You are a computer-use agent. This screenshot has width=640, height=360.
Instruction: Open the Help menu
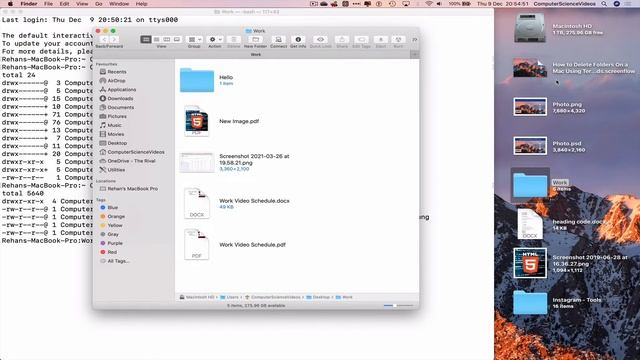(142, 4)
